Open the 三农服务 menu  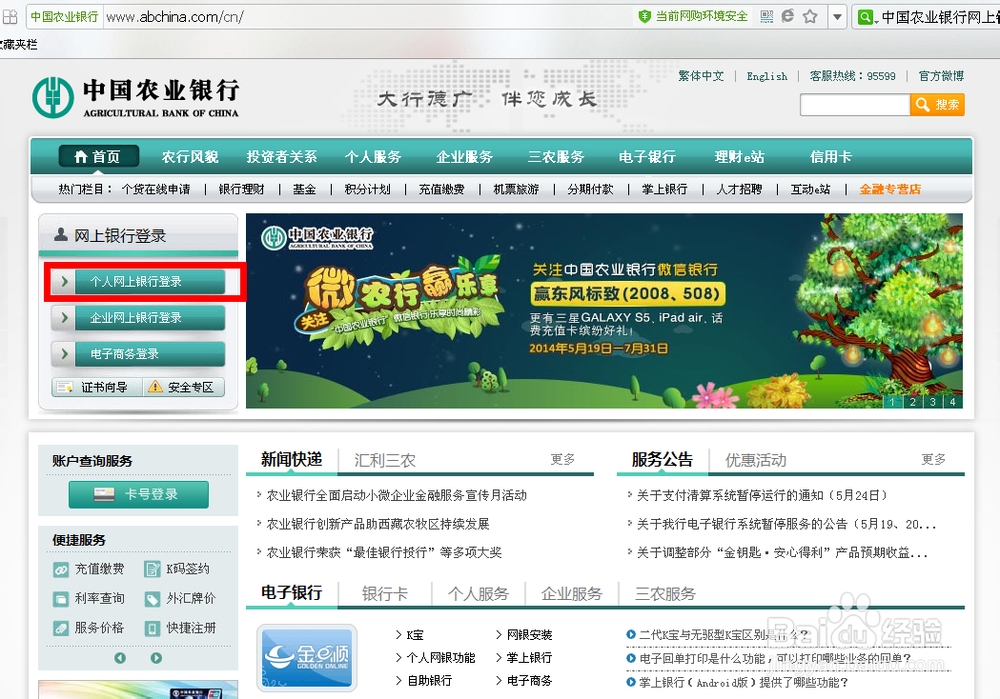555,156
